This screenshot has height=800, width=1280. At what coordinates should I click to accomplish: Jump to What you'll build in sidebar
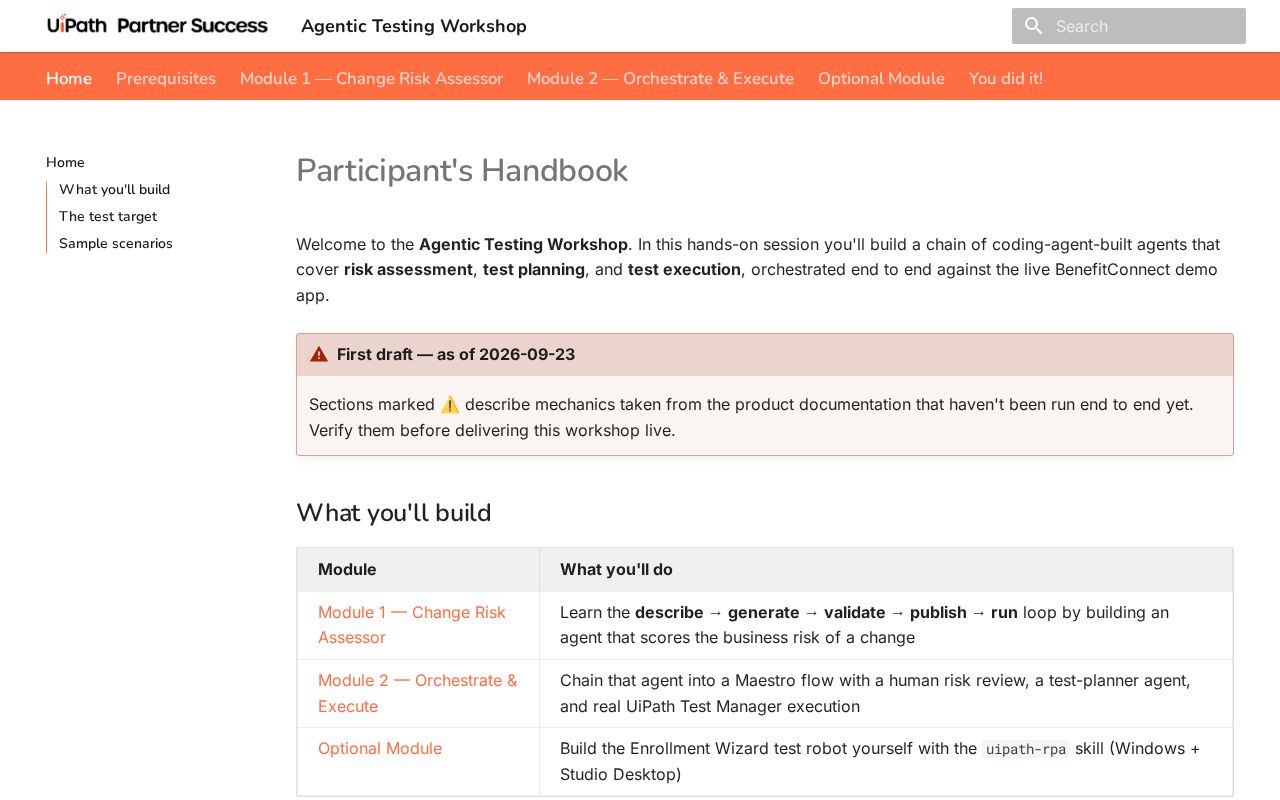(114, 189)
